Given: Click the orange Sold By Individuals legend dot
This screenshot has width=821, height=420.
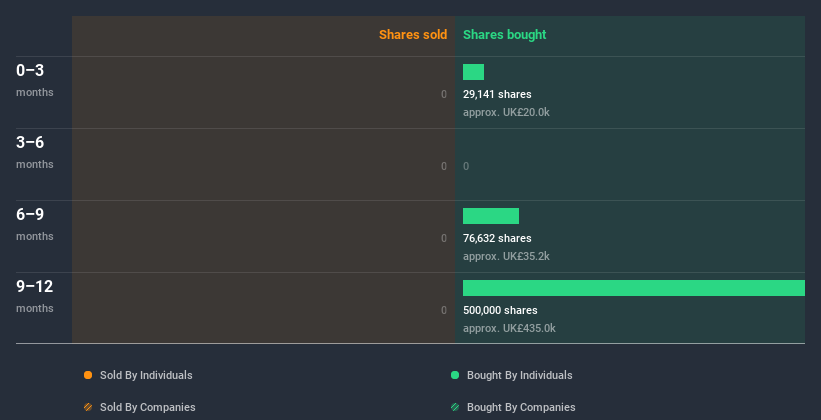Looking at the screenshot, I should coord(88,375).
